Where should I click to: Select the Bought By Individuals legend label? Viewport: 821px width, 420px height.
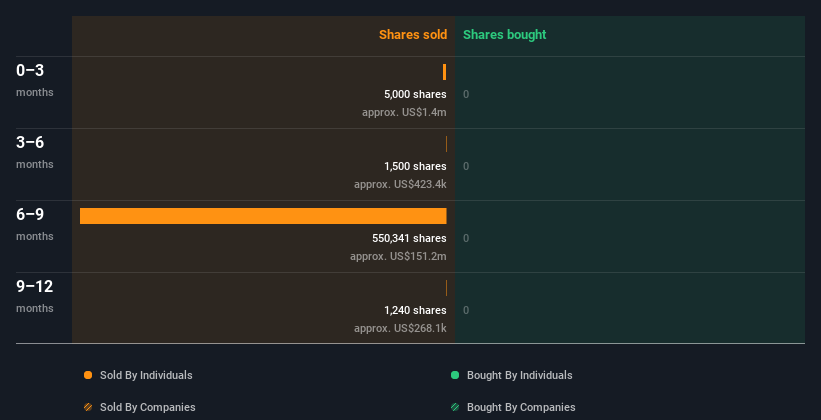click(519, 375)
